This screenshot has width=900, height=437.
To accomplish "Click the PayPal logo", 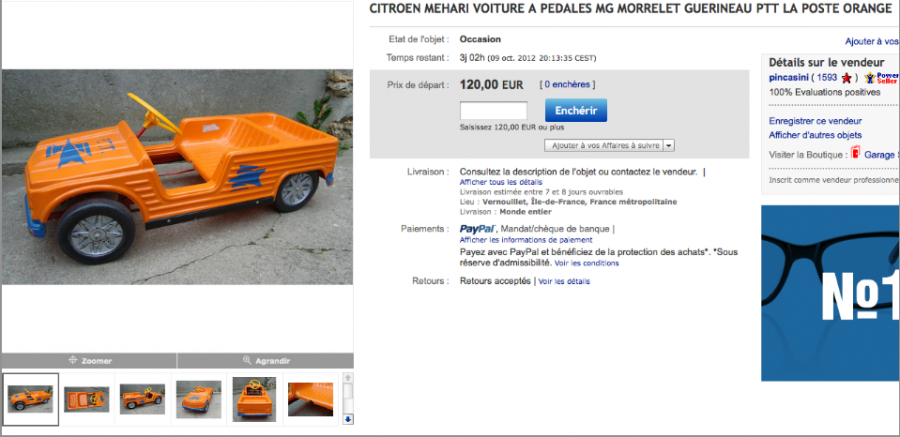I will point(478,229).
